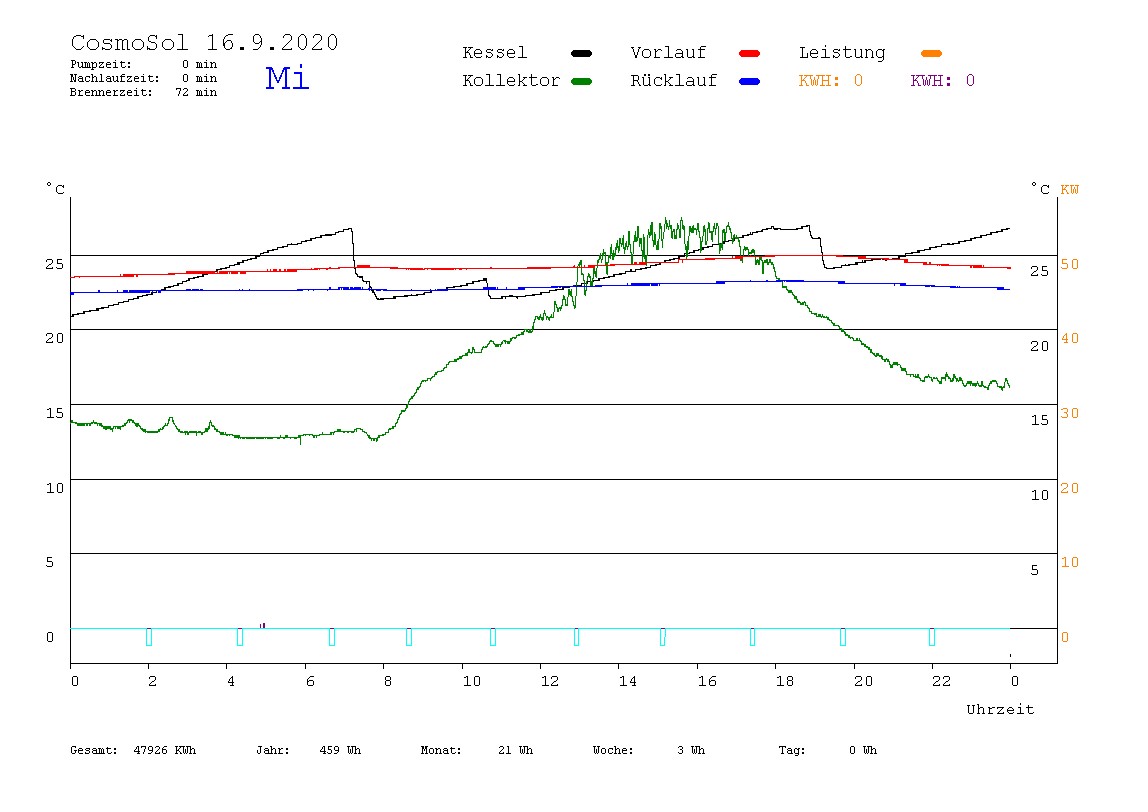Image resolution: width=1148 pixels, height=812 pixels.
Task: Select the orange Leistung legend swatch
Action: 931,53
